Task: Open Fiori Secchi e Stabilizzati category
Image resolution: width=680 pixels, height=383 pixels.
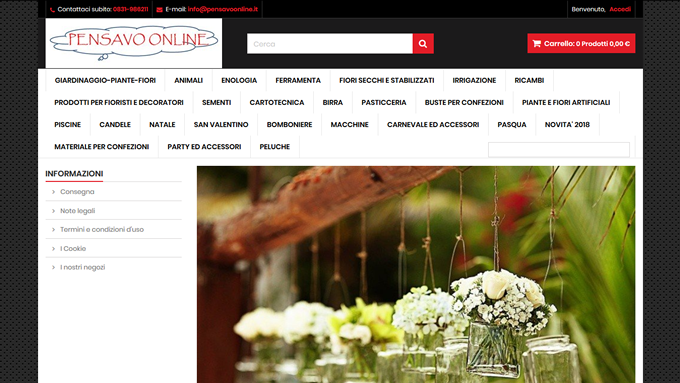Action: (x=386, y=80)
